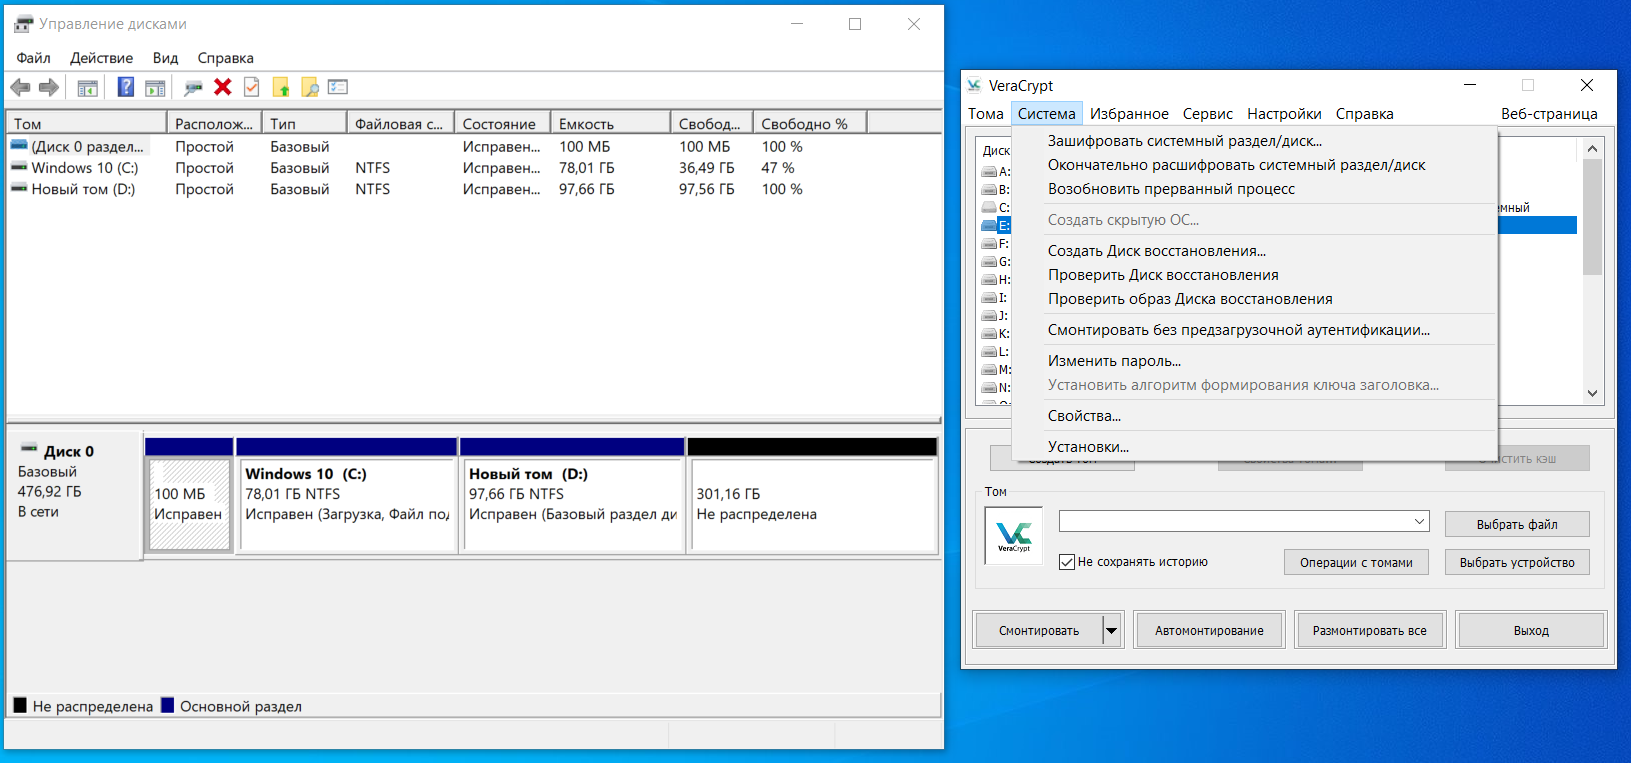This screenshot has height=763, width=1631.
Task: Click the properties checkmark sheet icon
Action: (x=252, y=87)
